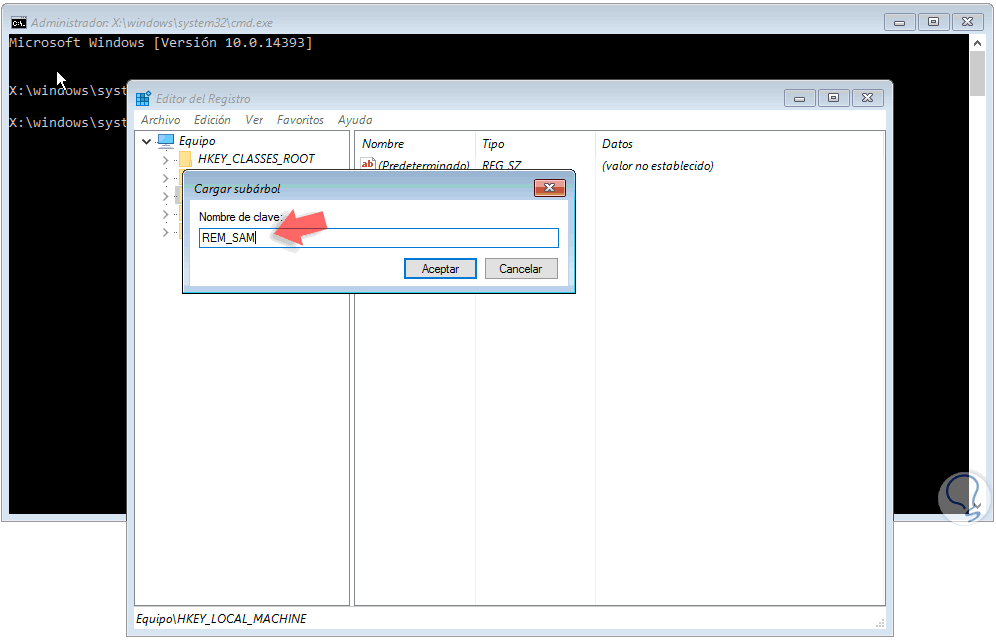Click Aceptar in the Cargar subárbol dialog

(440, 269)
